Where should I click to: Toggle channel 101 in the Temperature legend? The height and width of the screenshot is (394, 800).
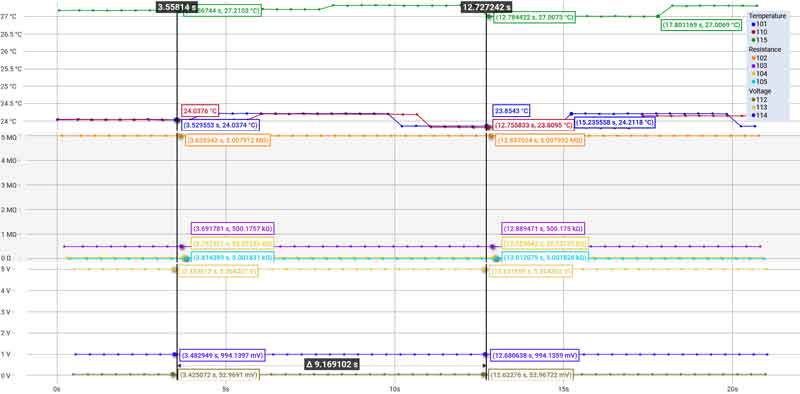coord(760,24)
